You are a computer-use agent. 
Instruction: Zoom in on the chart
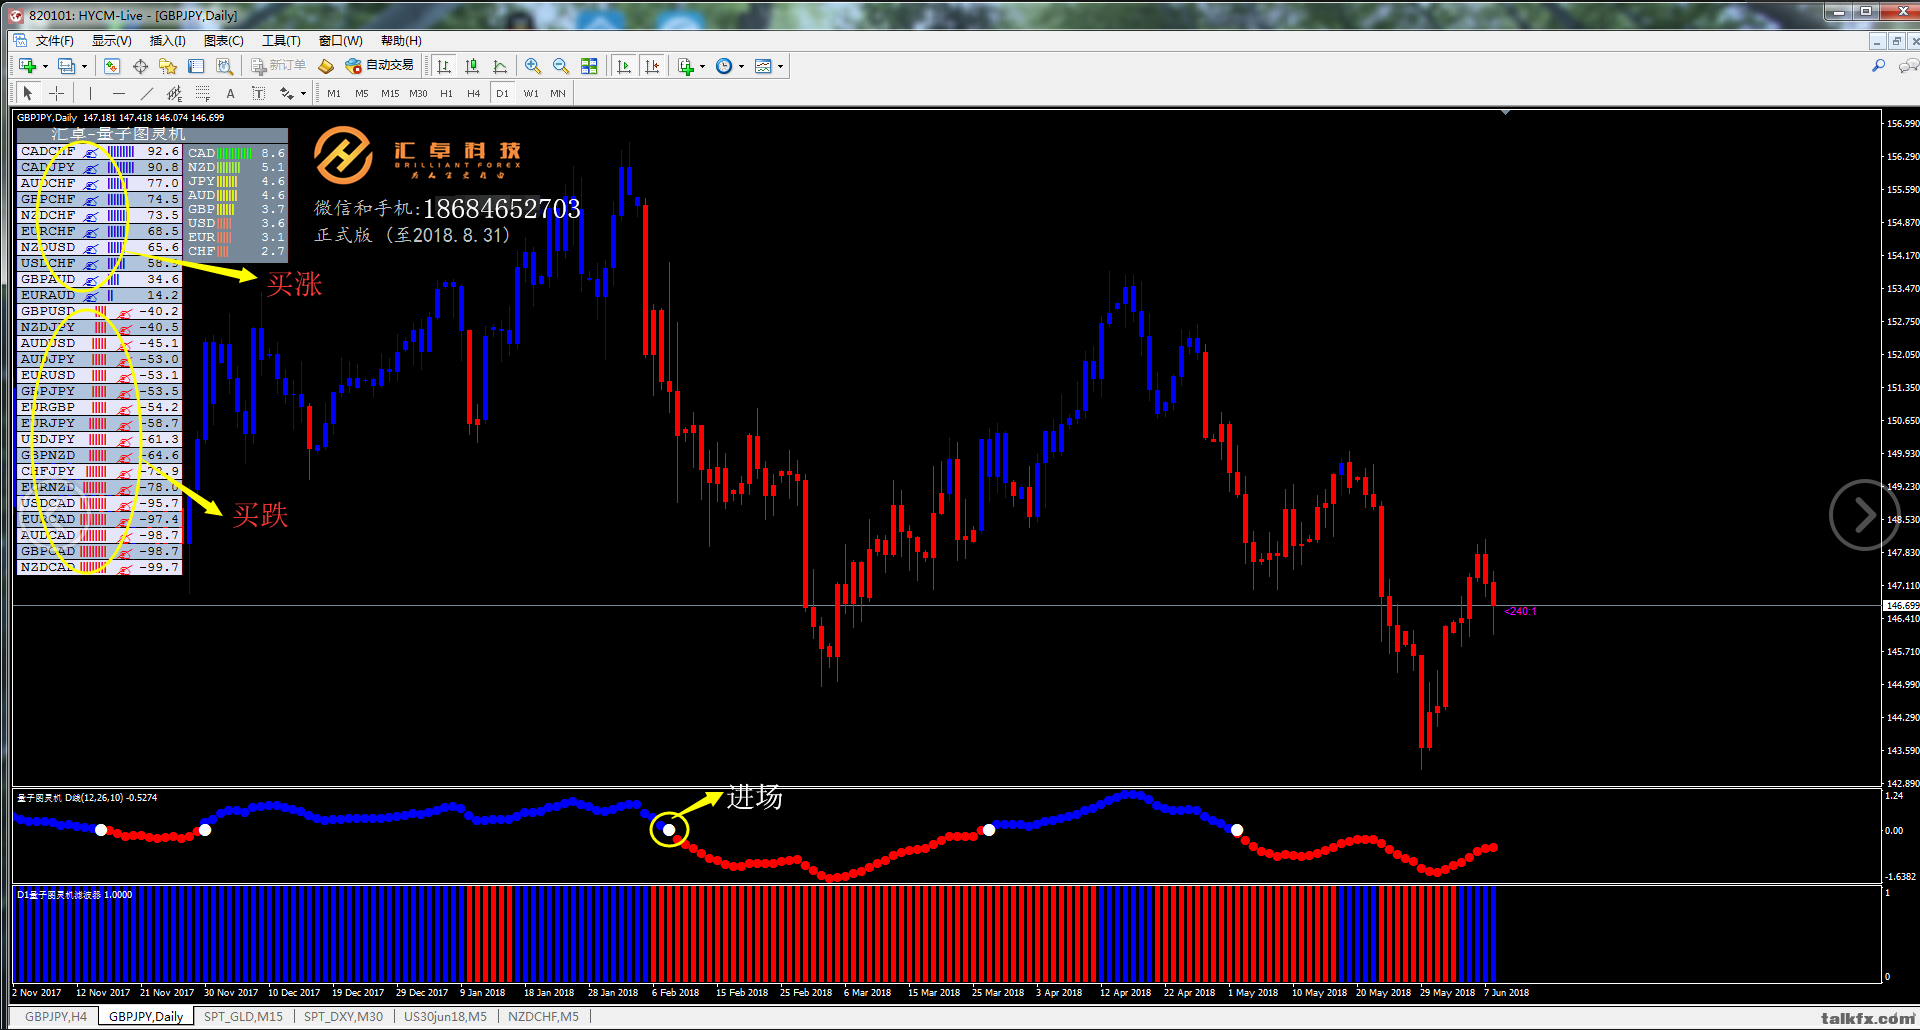click(533, 66)
